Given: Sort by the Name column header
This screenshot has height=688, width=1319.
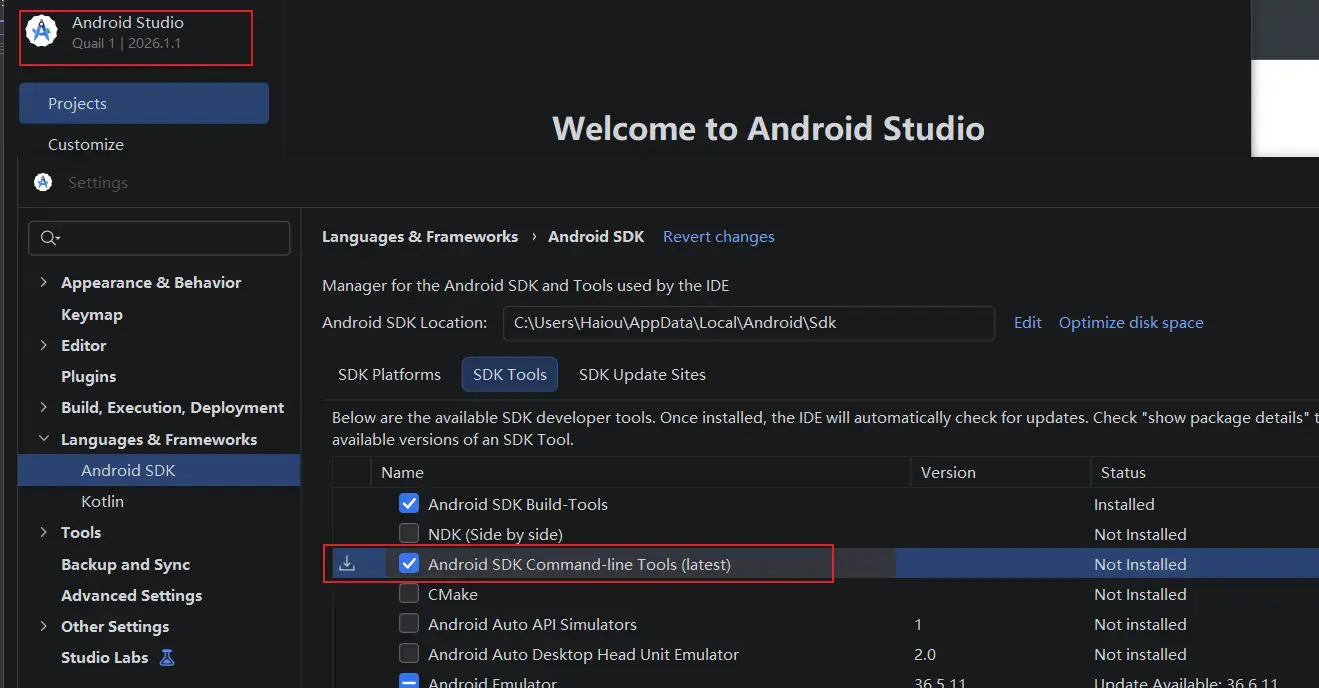Looking at the screenshot, I should pyautogui.click(x=640, y=472).
